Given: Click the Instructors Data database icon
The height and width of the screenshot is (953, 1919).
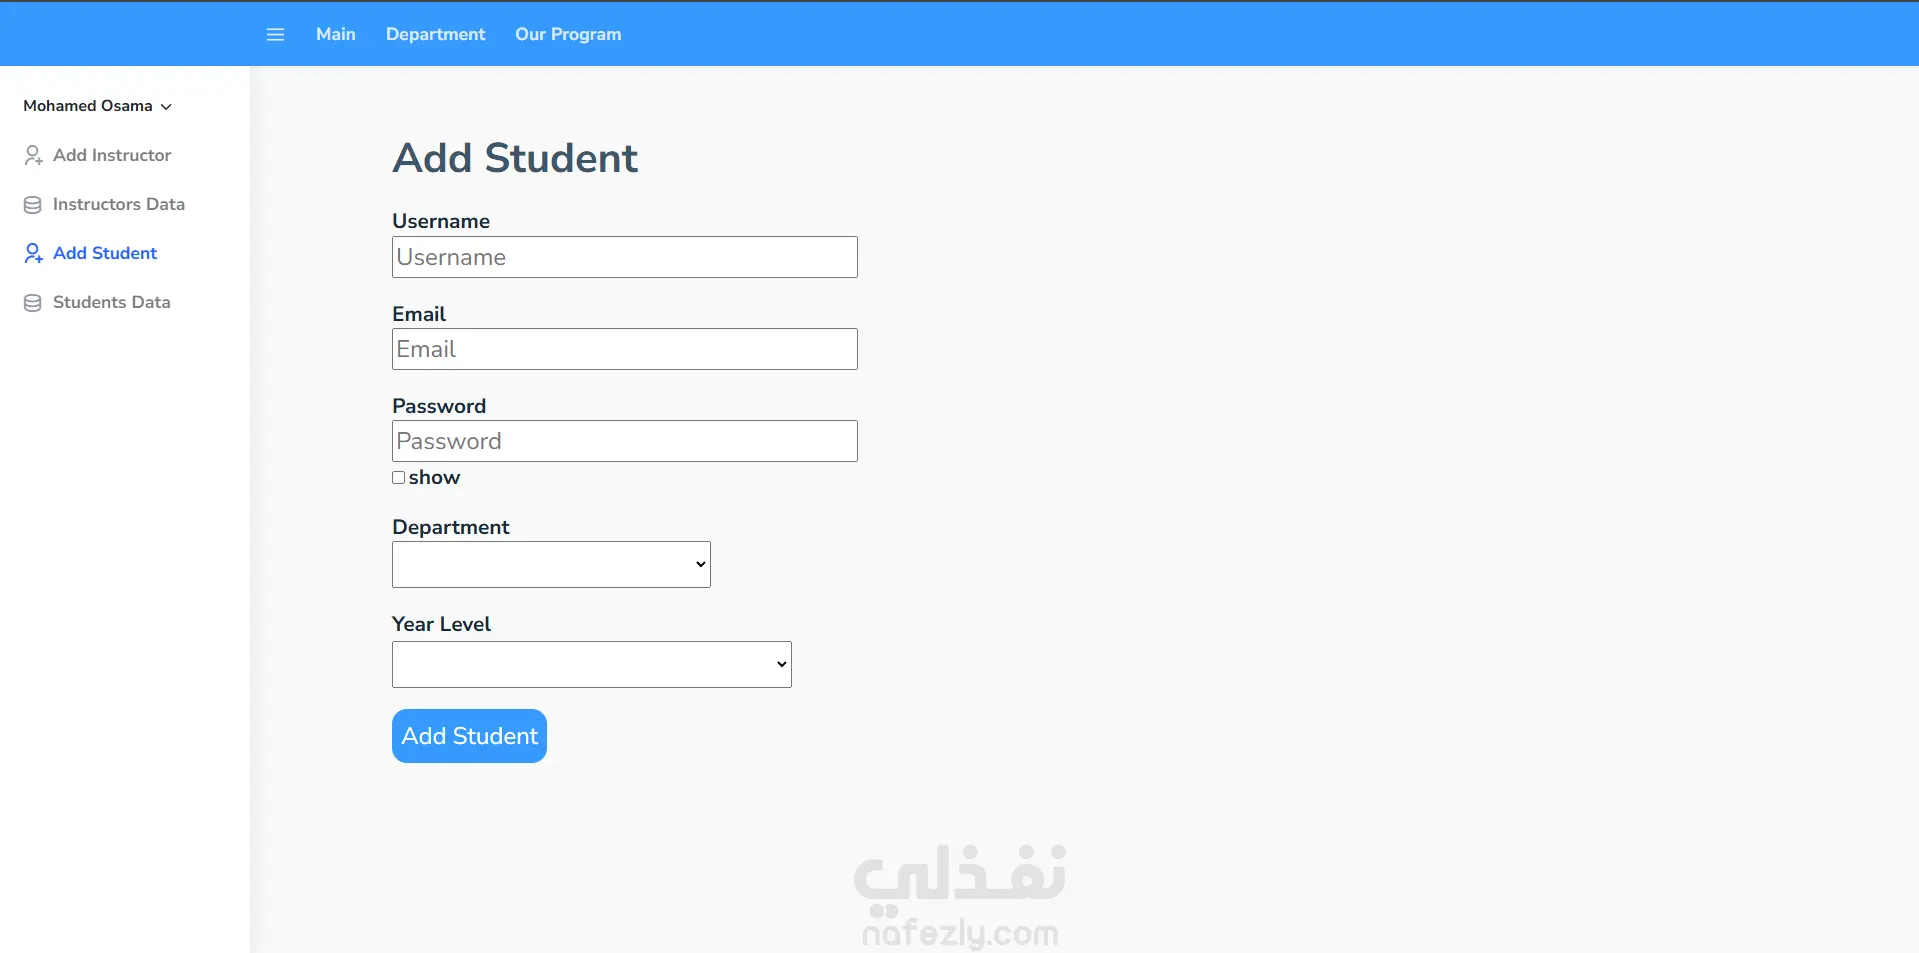Looking at the screenshot, I should [x=33, y=205].
